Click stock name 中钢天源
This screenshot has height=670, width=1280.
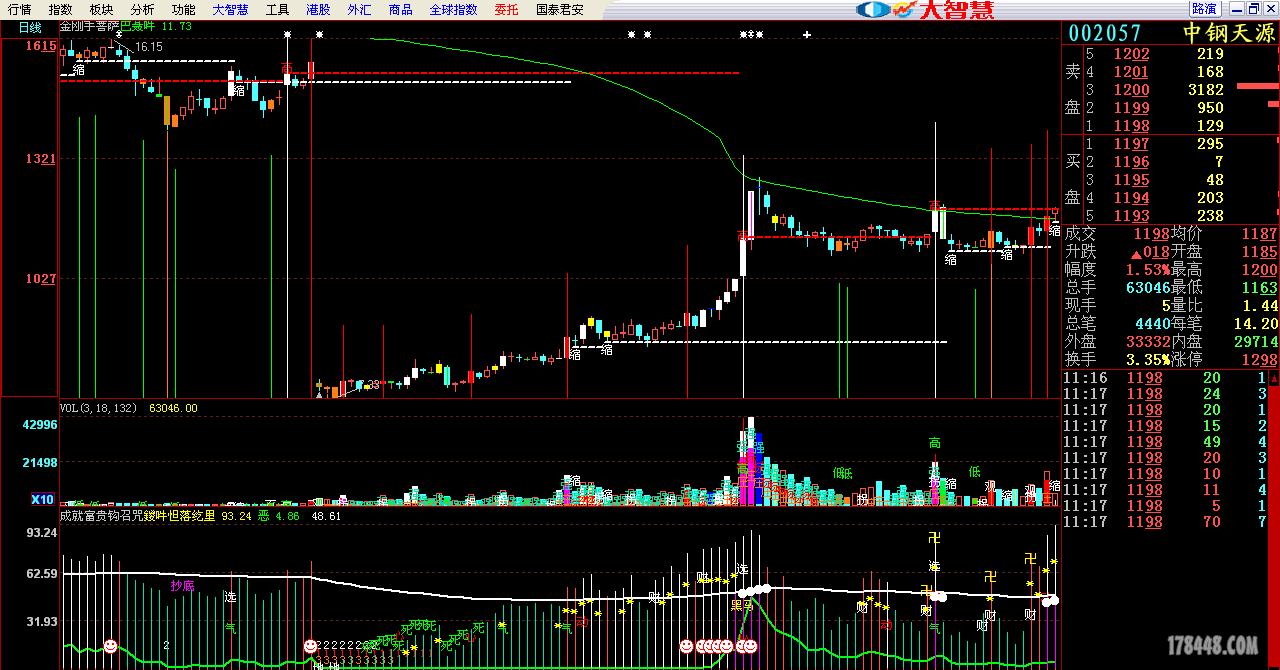1230,33
